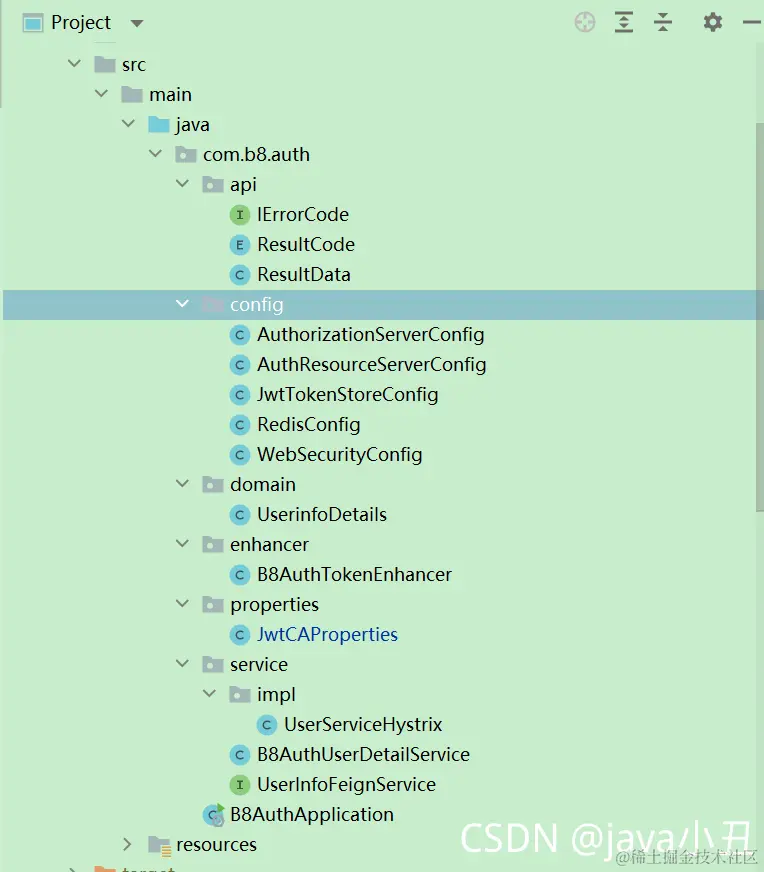Collapse the enhancer package chevron
Image resolution: width=764 pixels, height=872 pixels.
(x=182, y=544)
